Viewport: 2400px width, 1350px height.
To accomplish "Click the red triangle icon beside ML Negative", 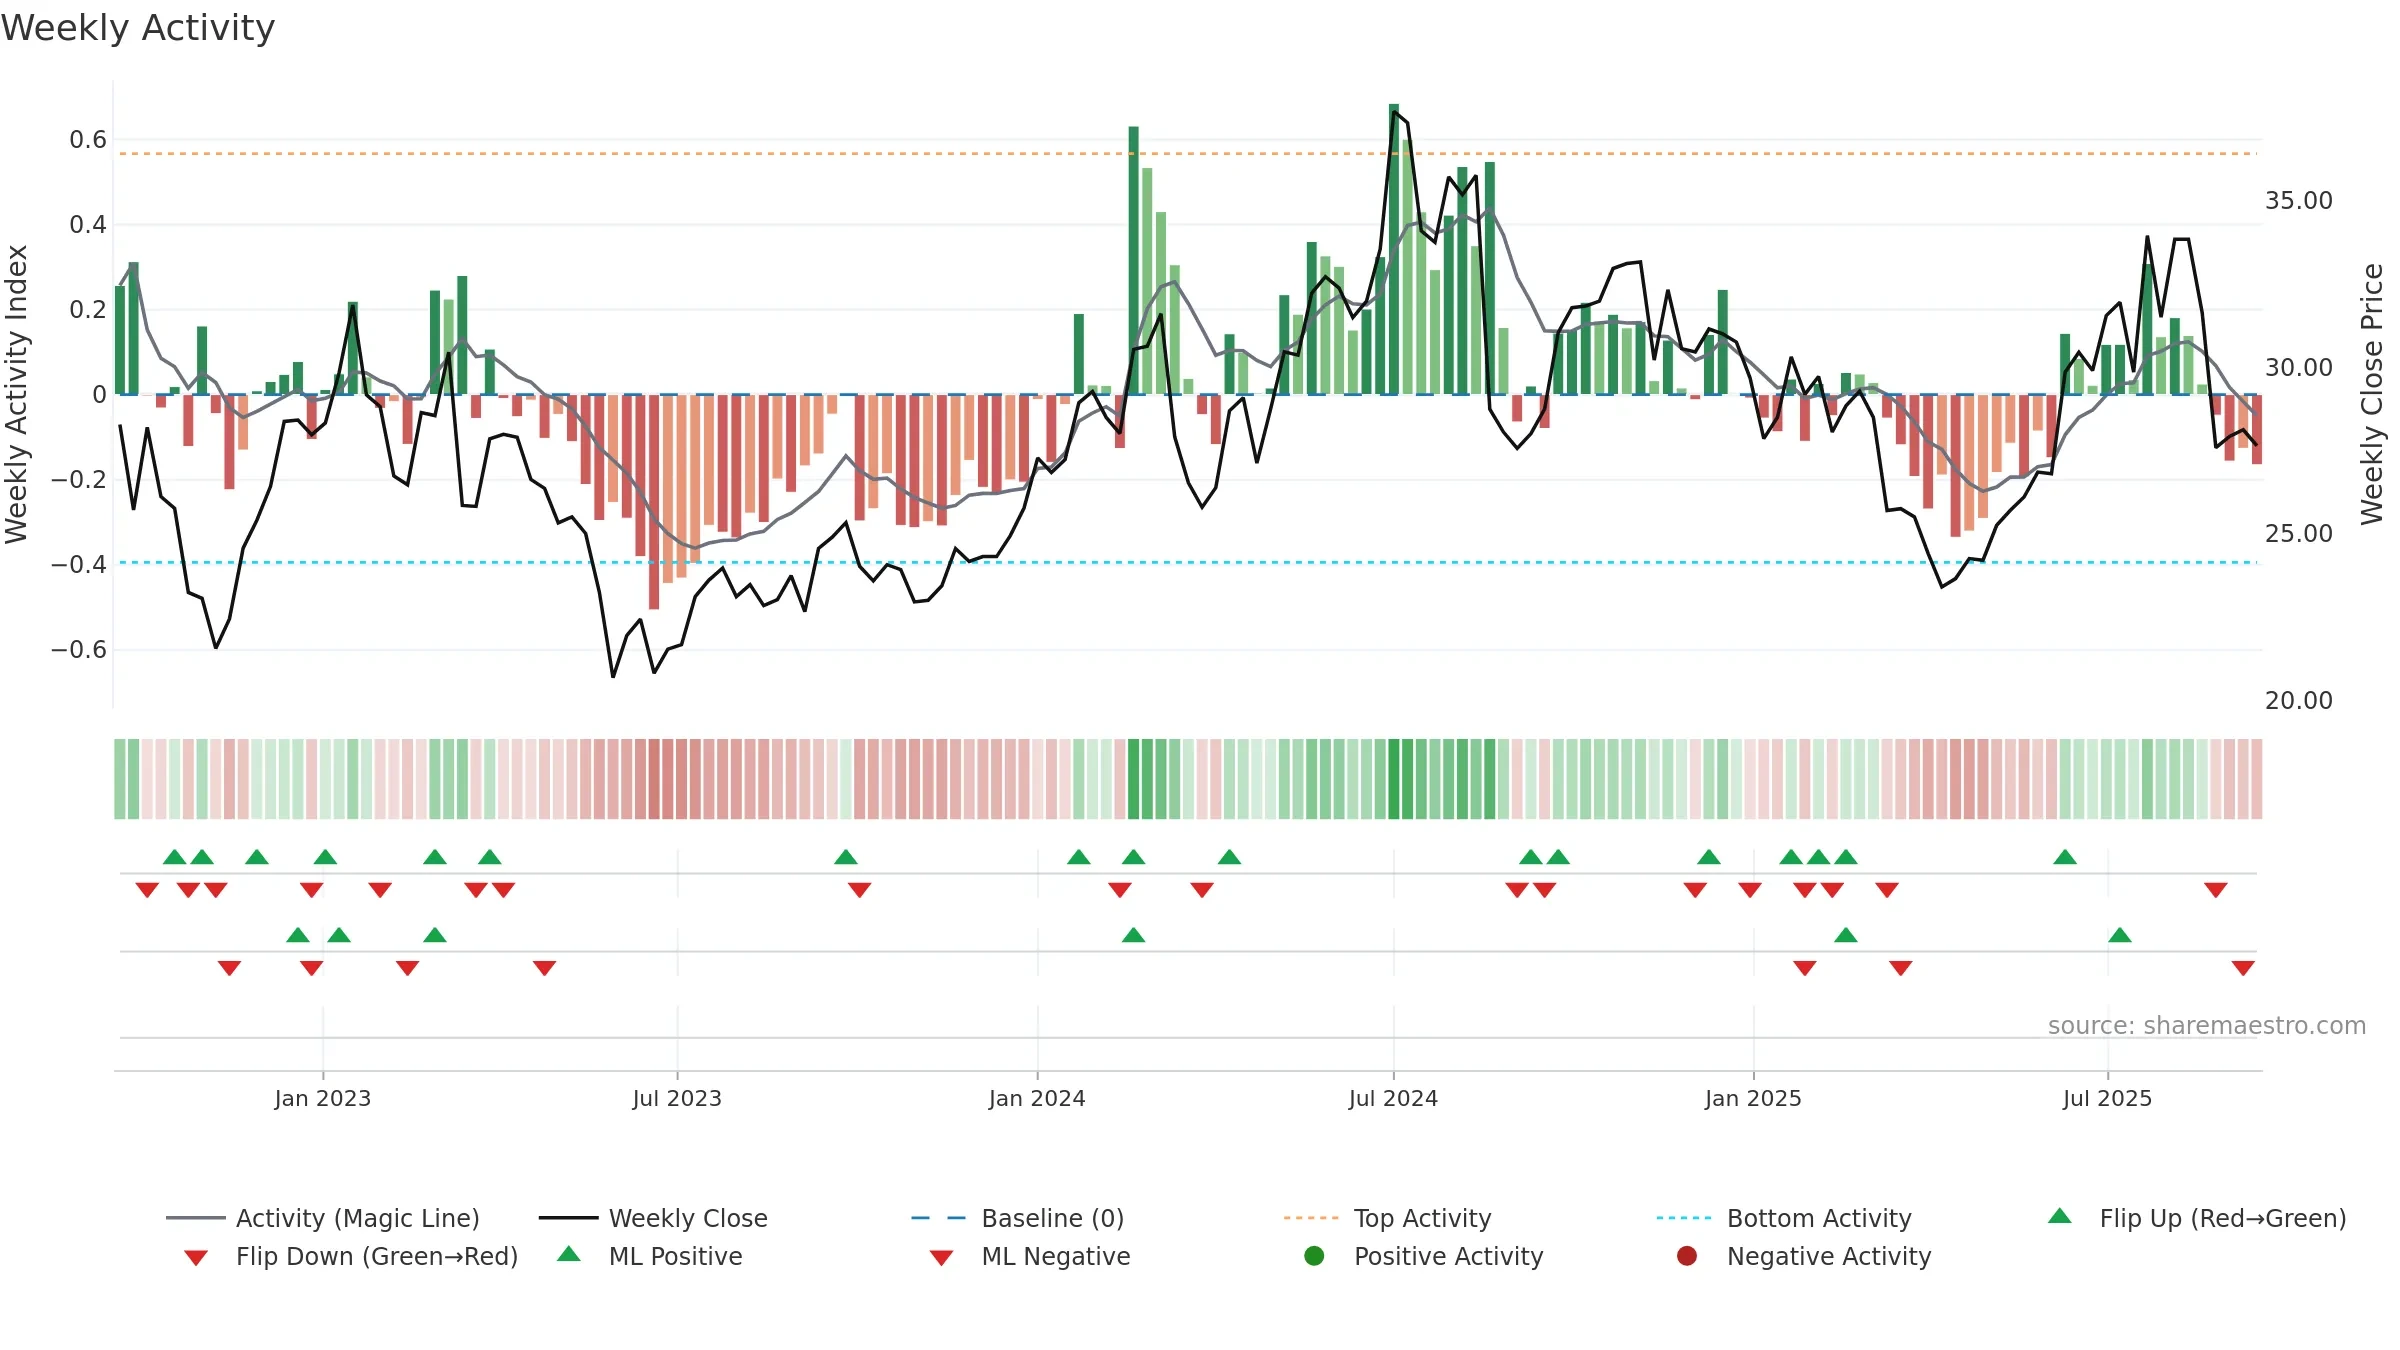I will 941,1258.
